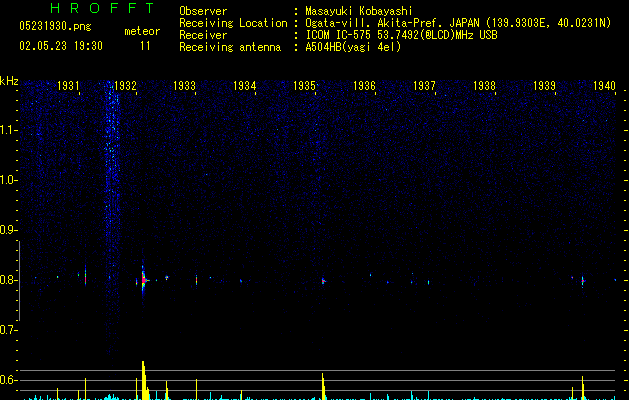Click the meteor echo near 1935
629x400 pixels.
[x=323, y=281]
